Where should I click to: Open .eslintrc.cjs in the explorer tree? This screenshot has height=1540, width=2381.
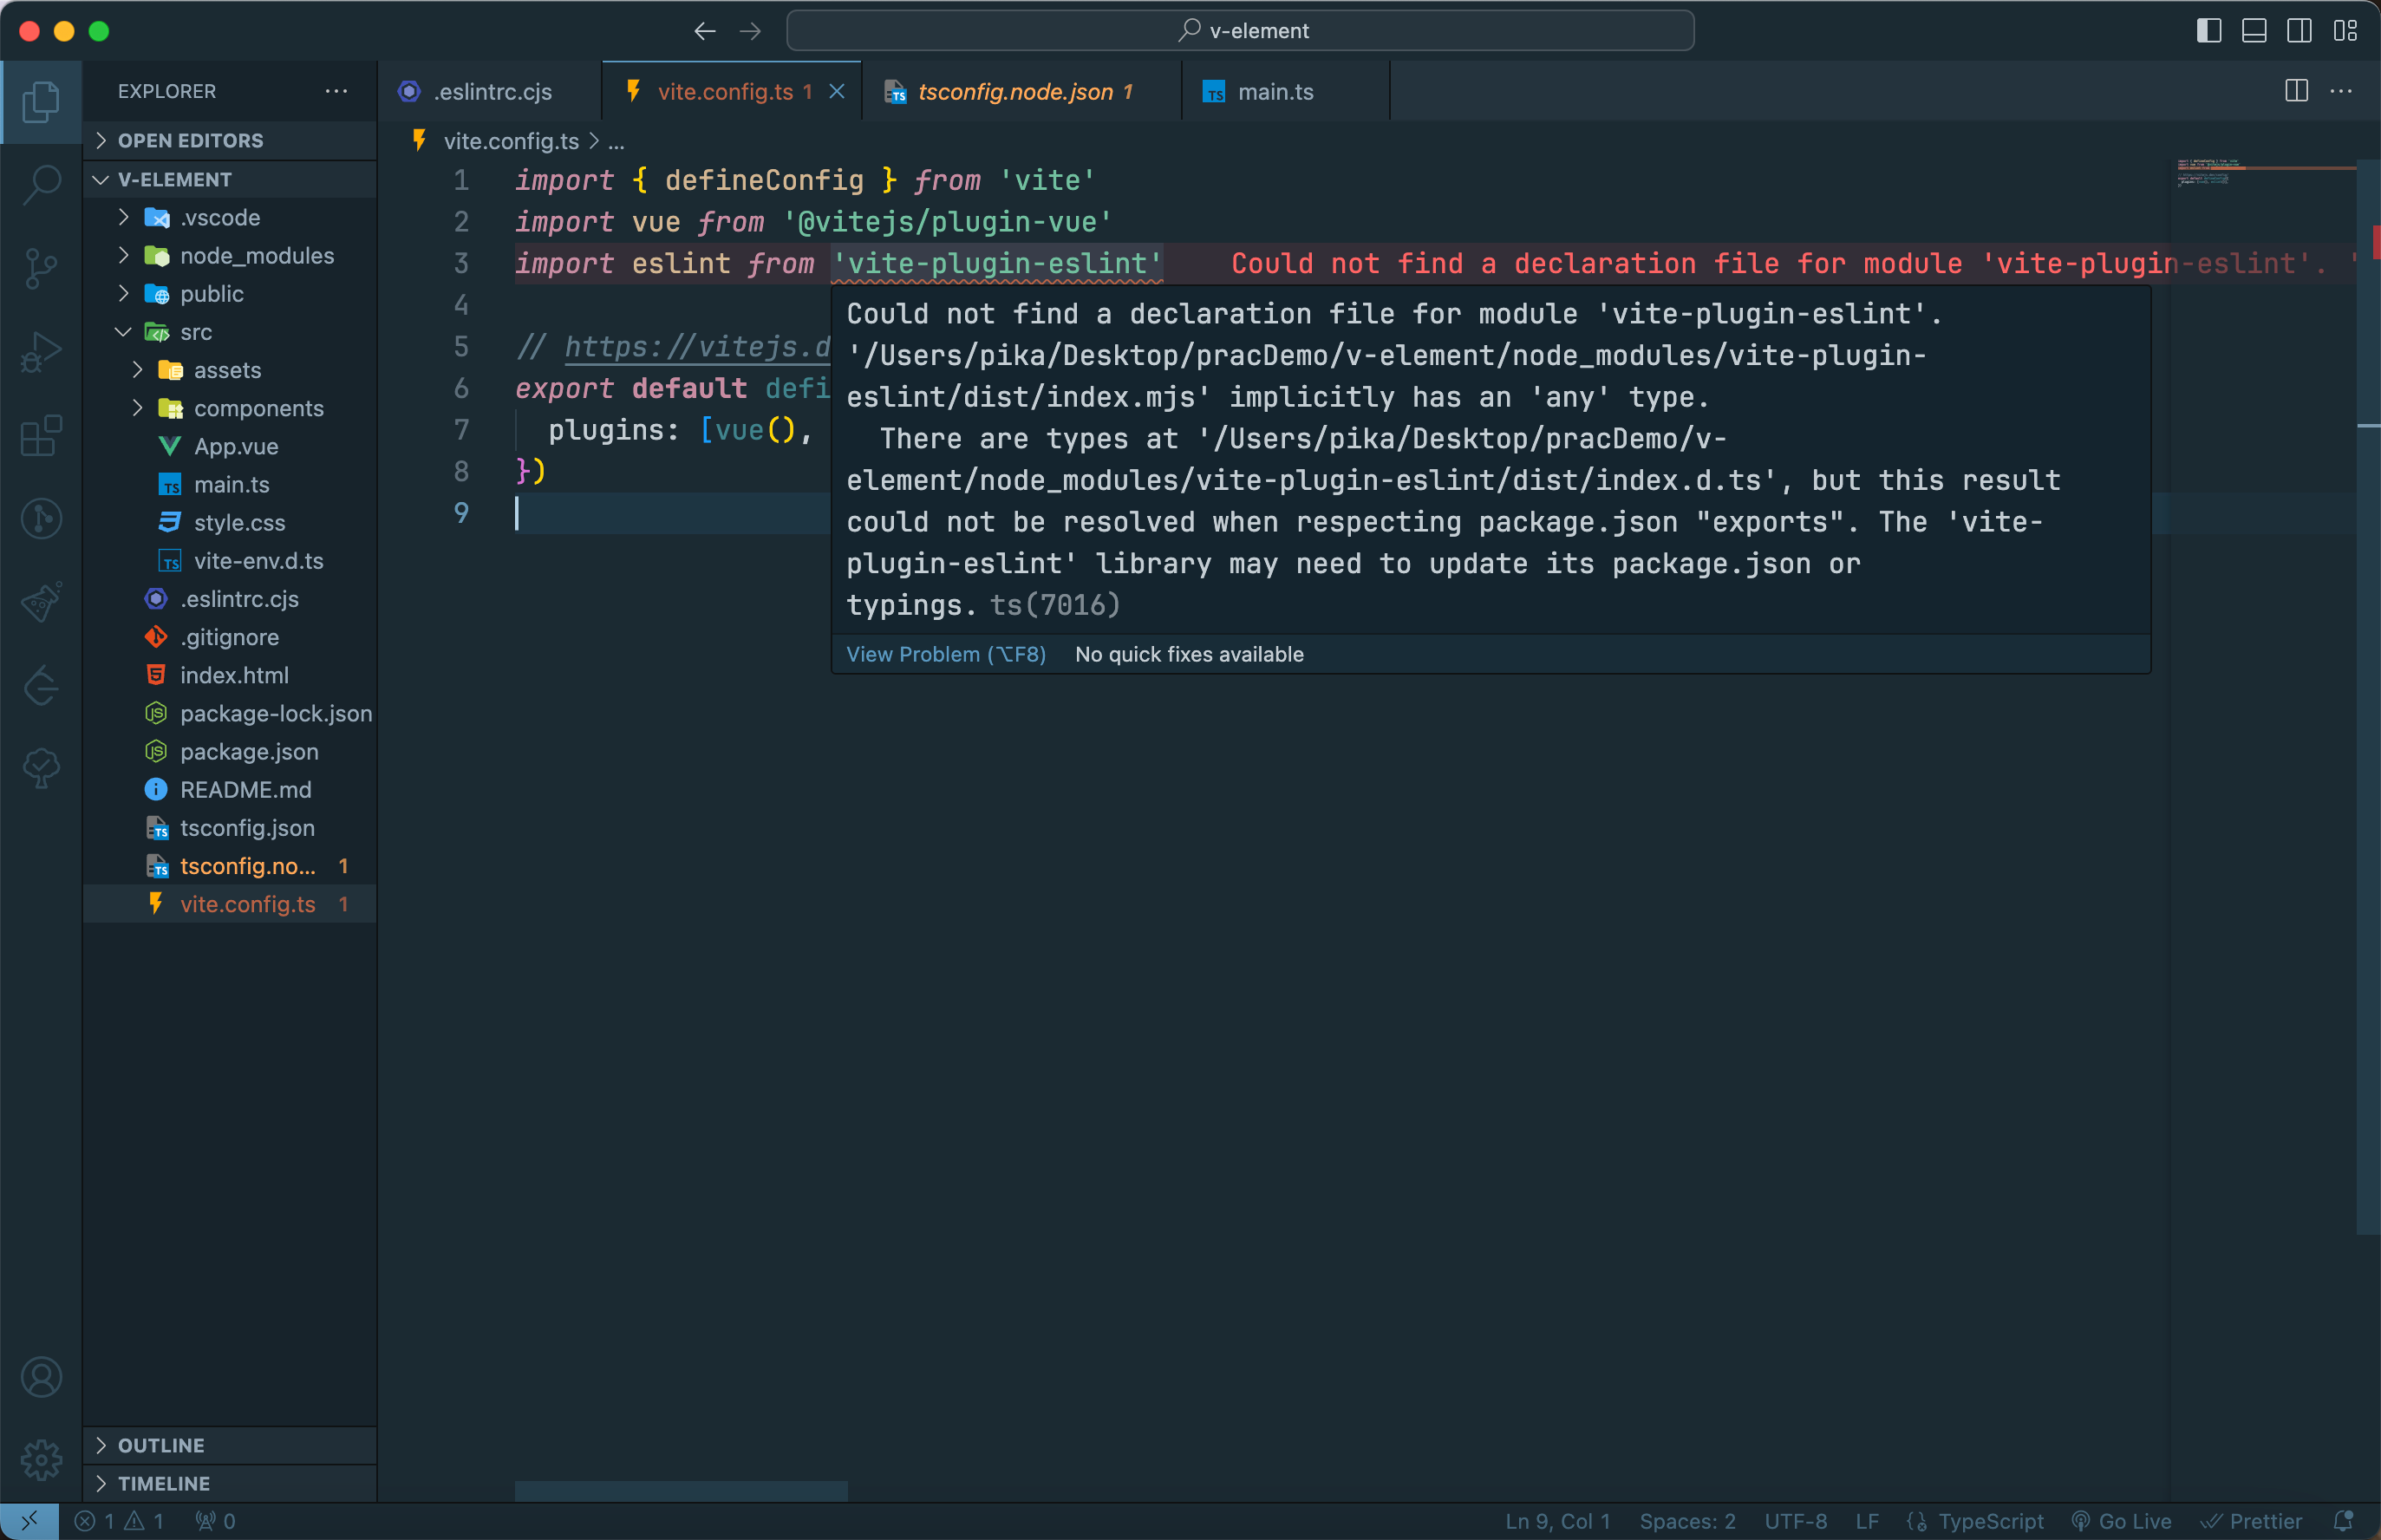coord(230,598)
